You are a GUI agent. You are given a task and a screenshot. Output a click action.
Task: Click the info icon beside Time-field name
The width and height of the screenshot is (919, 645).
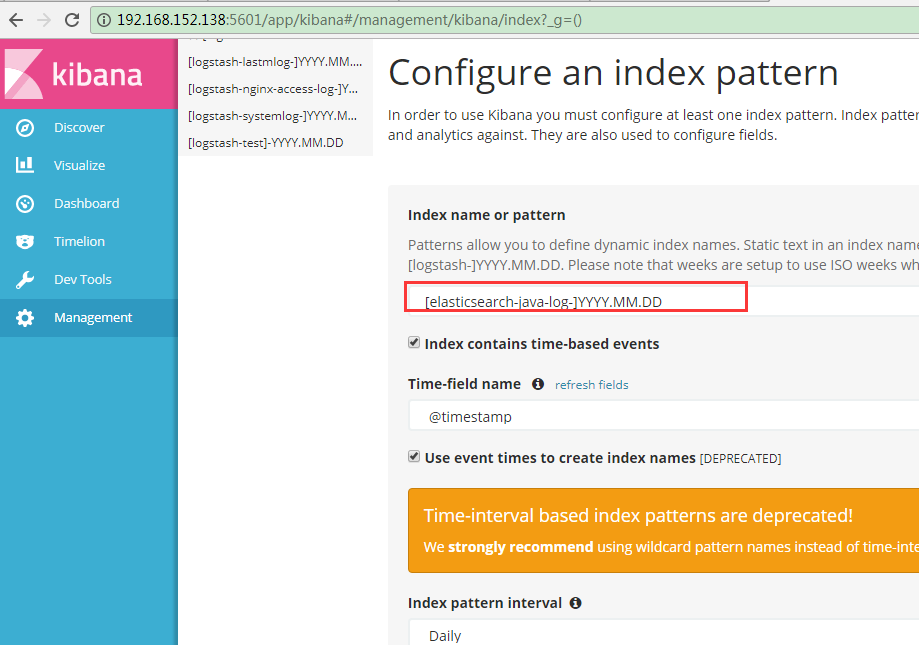[x=537, y=384]
